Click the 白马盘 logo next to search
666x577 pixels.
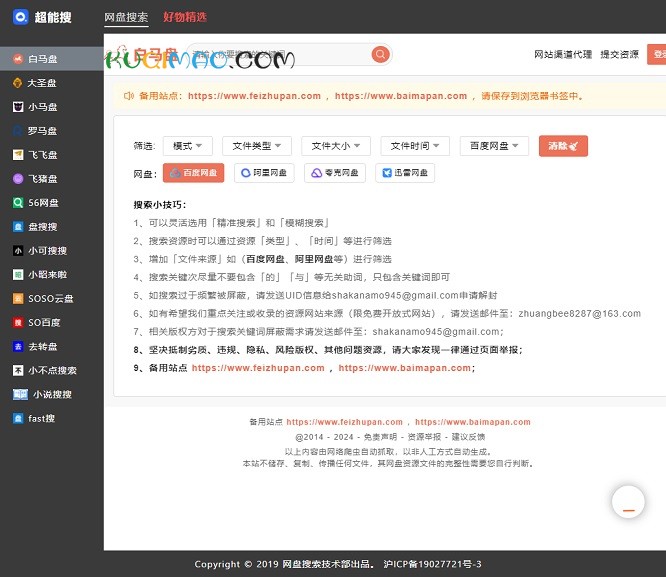(143, 56)
